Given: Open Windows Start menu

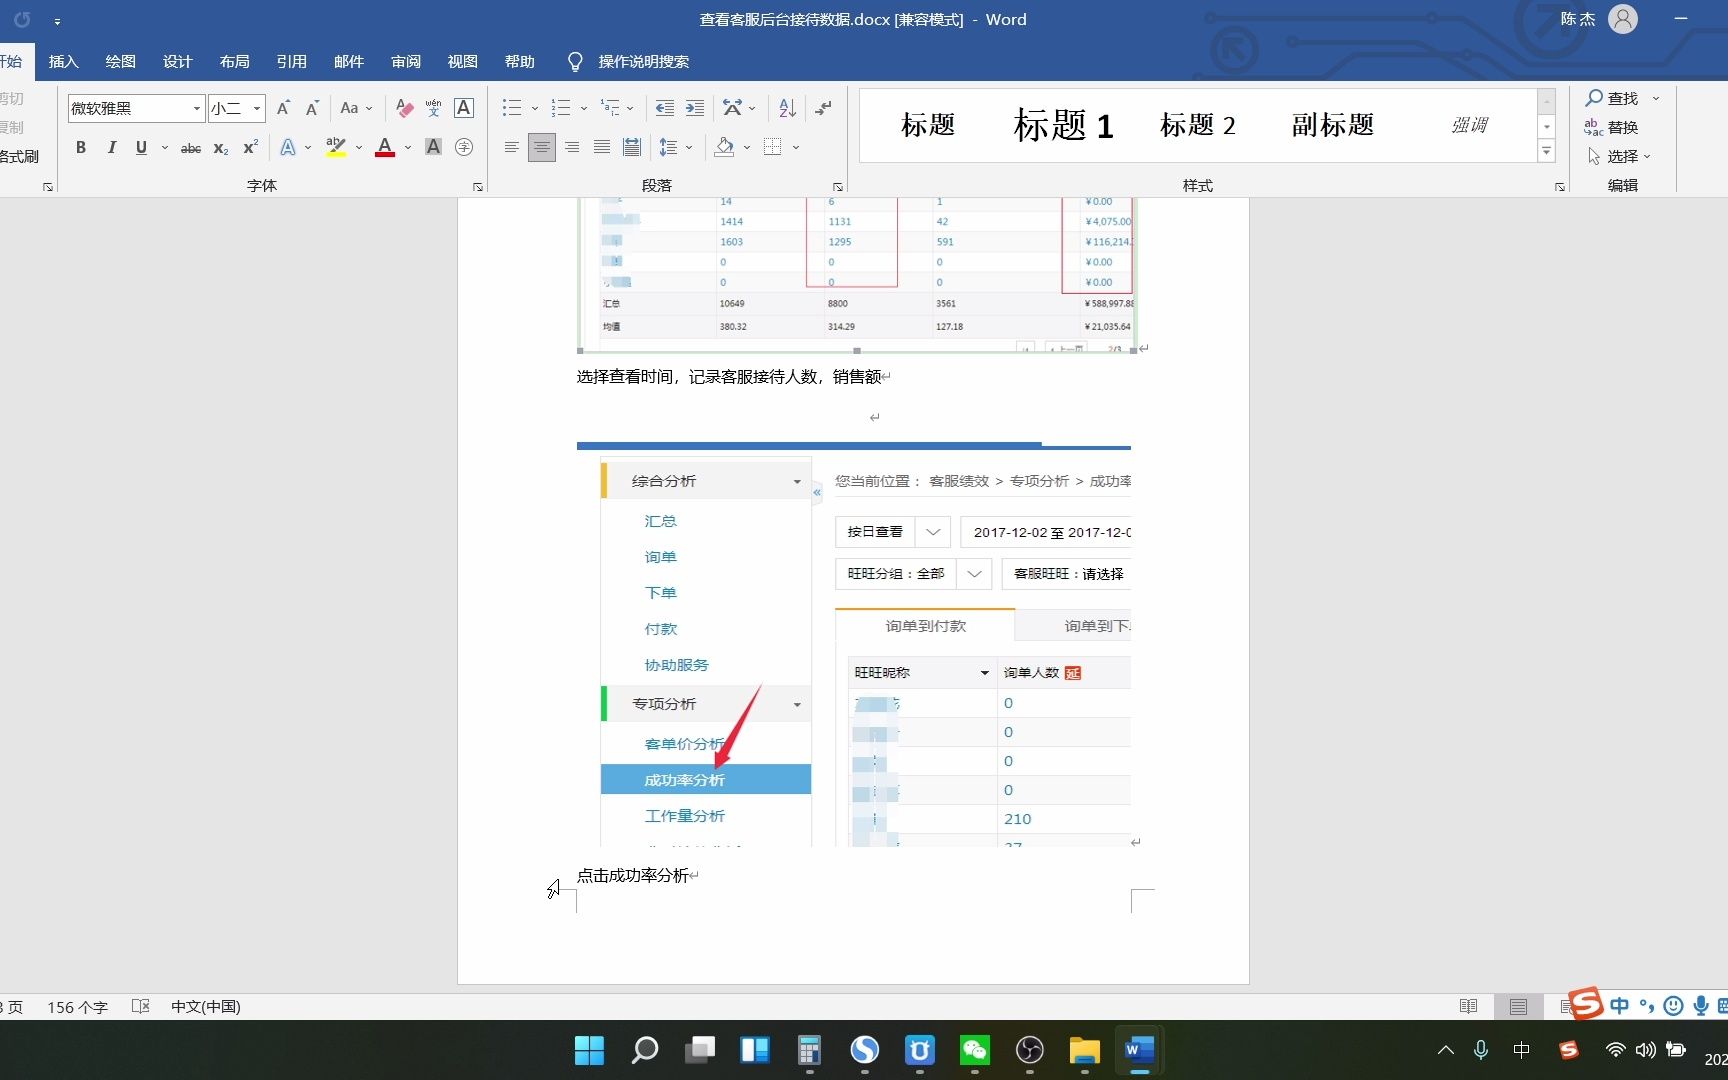Looking at the screenshot, I should pos(590,1050).
